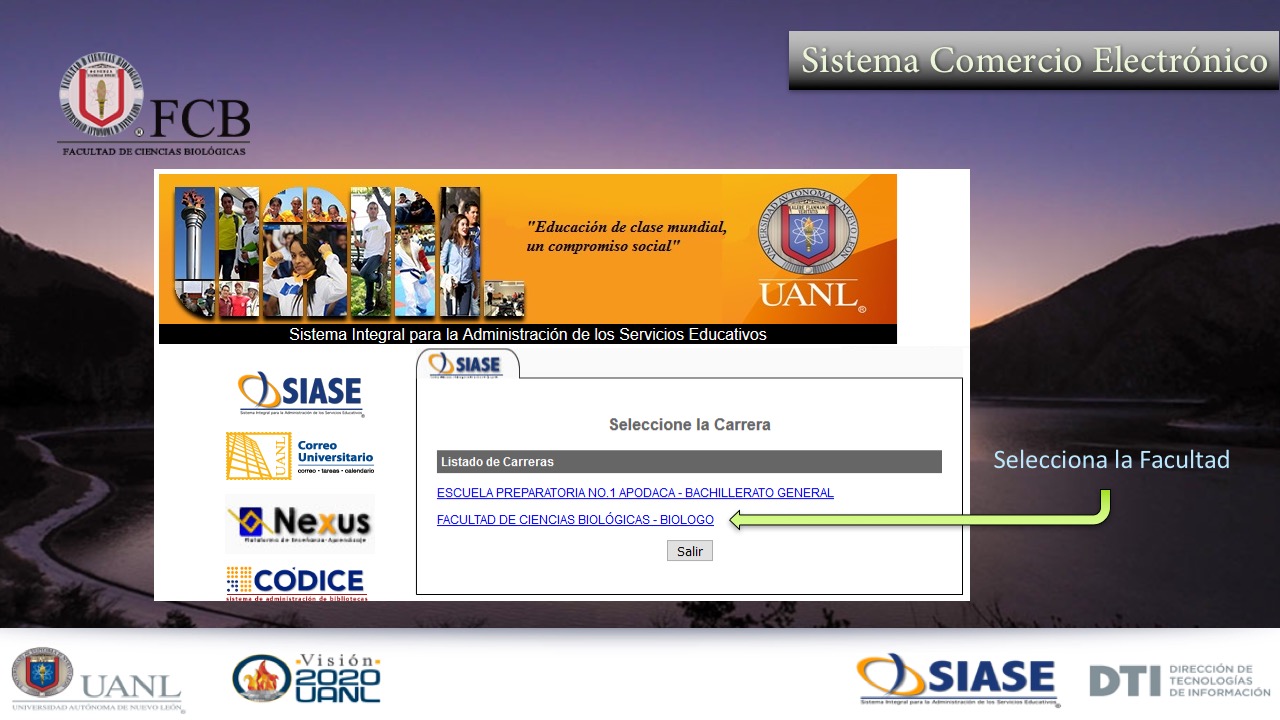Click 'Sistema Integral para la Administración' bar text
This screenshot has height=720, width=1280.
pos(528,334)
